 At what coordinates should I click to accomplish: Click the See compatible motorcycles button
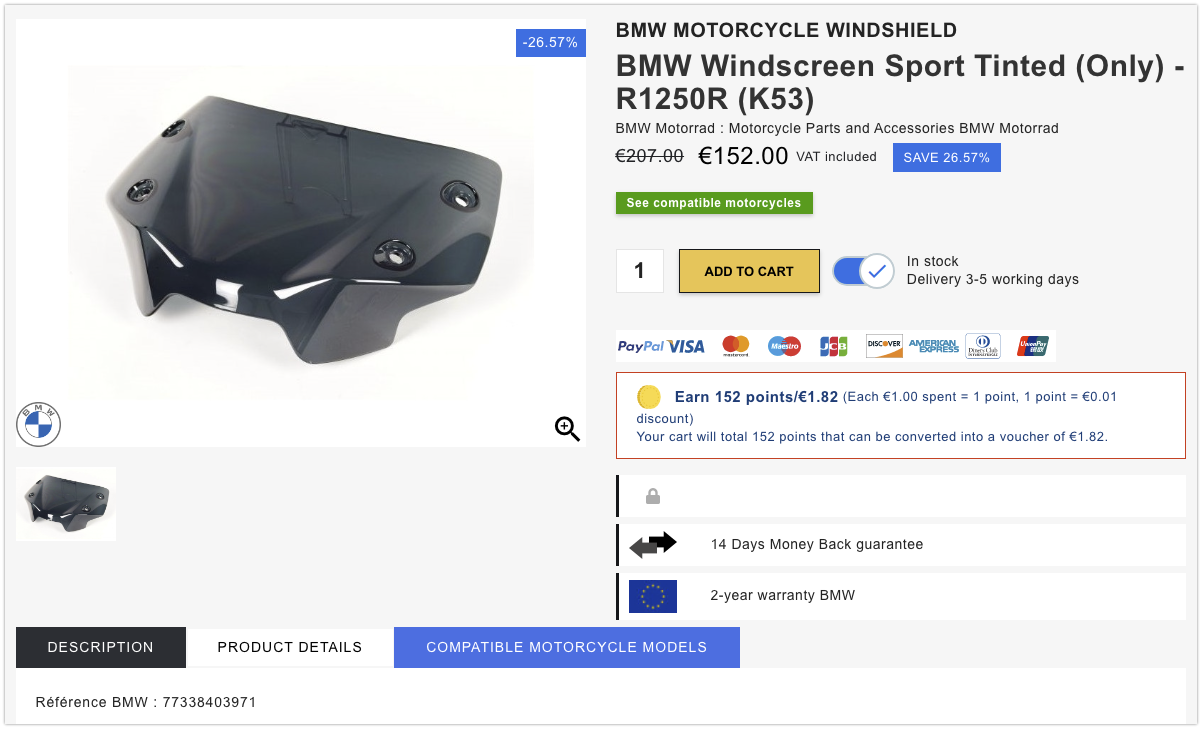[x=714, y=203]
